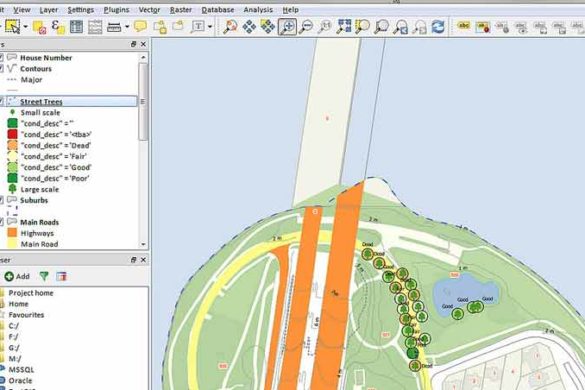585x390 pixels.
Task: Click the New Bookmark icon
Action: point(160,27)
